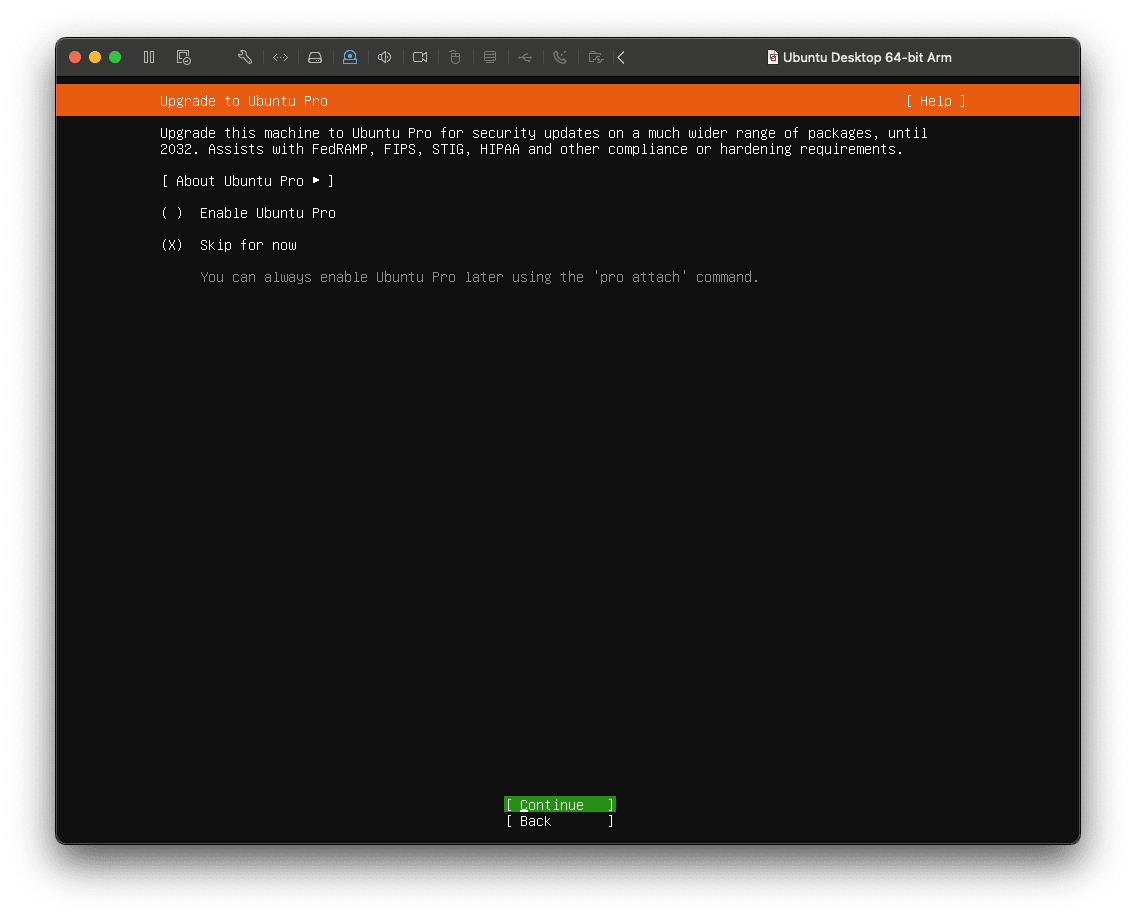Pause the virtual machine
1136x918 pixels.
(x=149, y=57)
